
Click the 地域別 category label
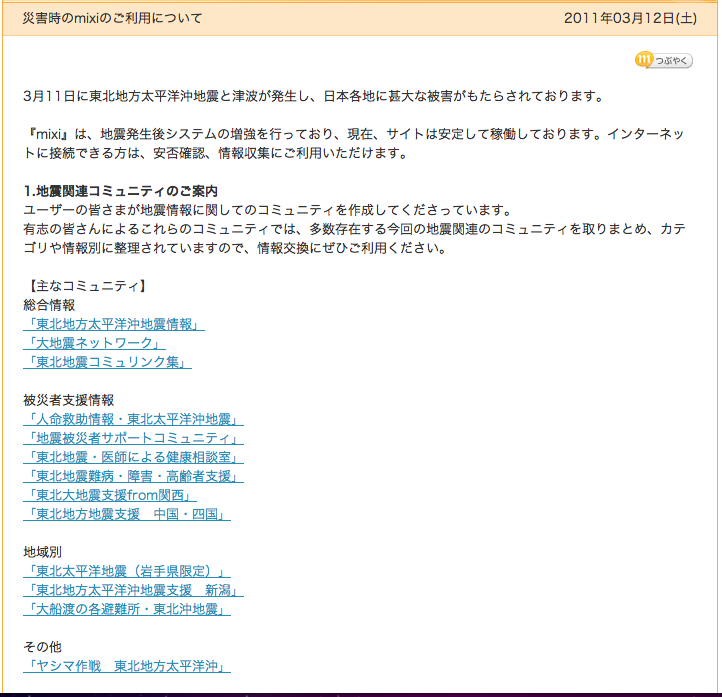click(x=43, y=553)
